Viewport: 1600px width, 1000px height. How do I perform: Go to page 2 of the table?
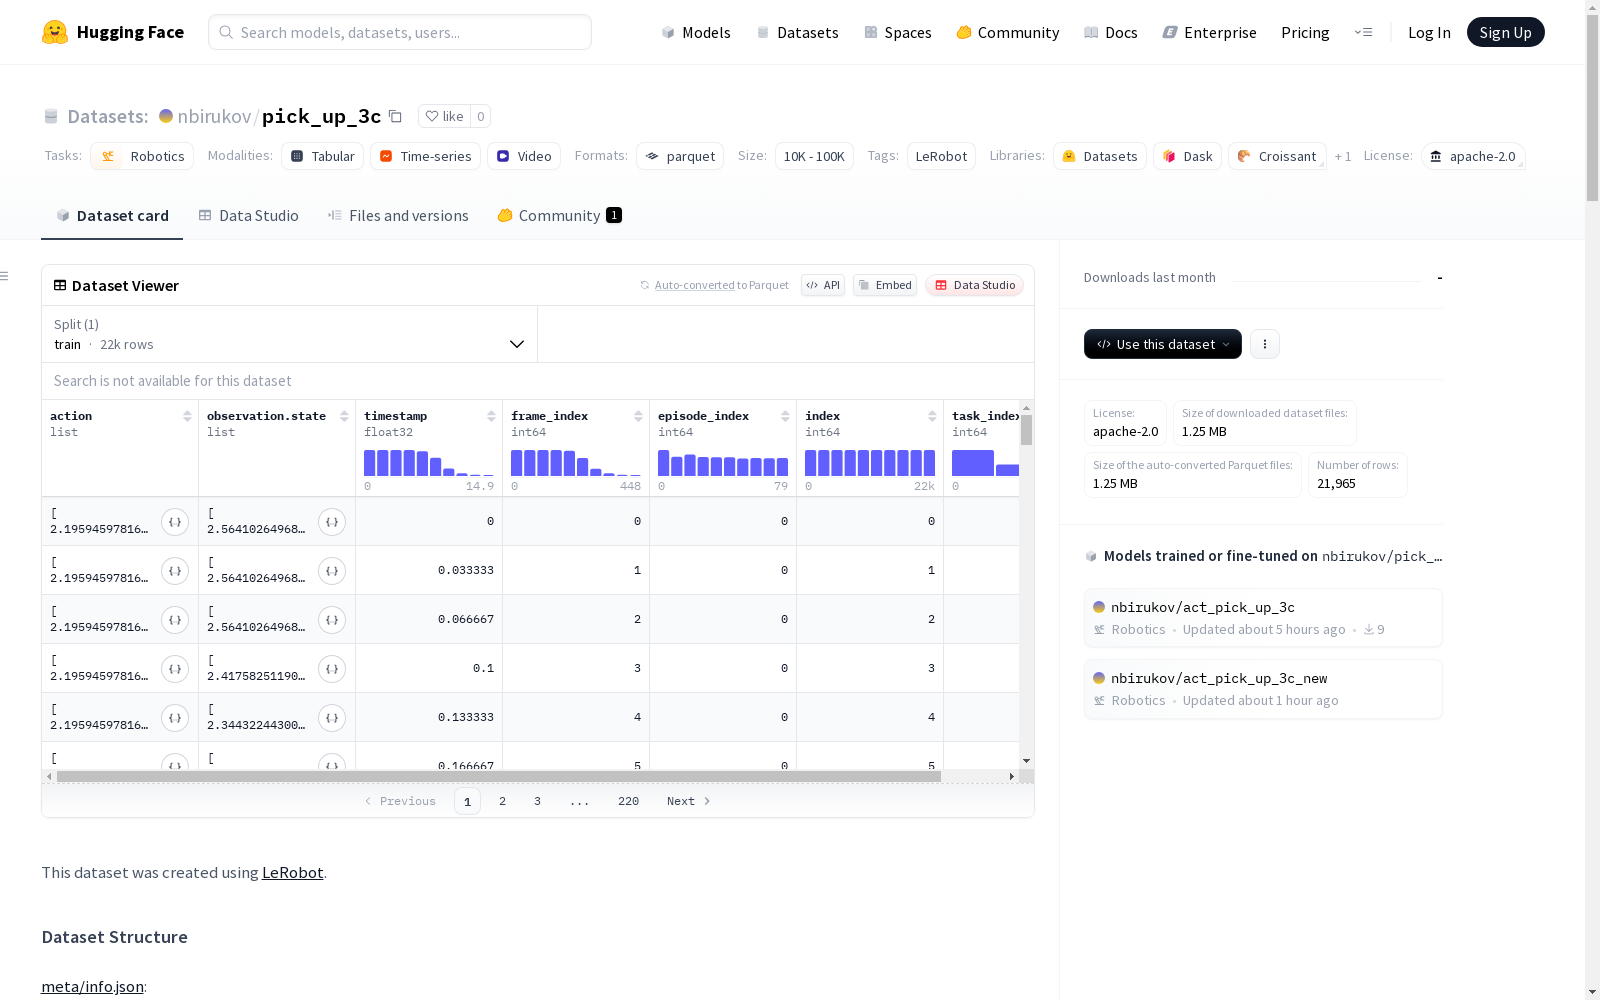(502, 801)
